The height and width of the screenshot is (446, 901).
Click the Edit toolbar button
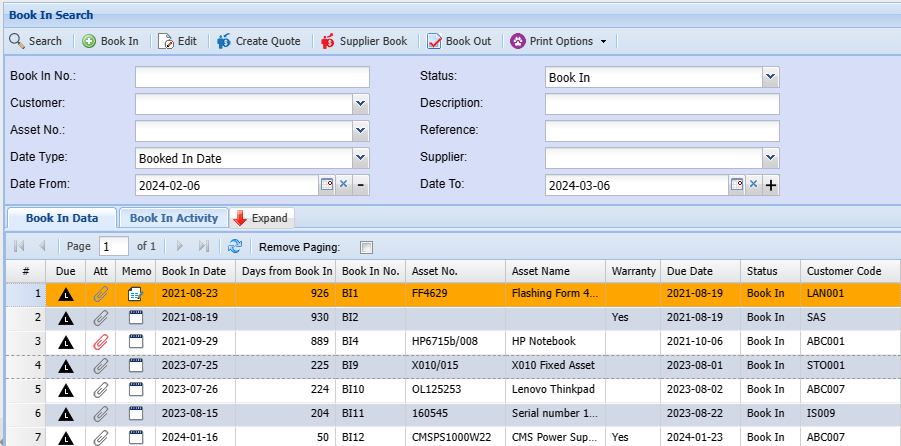[177, 41]
